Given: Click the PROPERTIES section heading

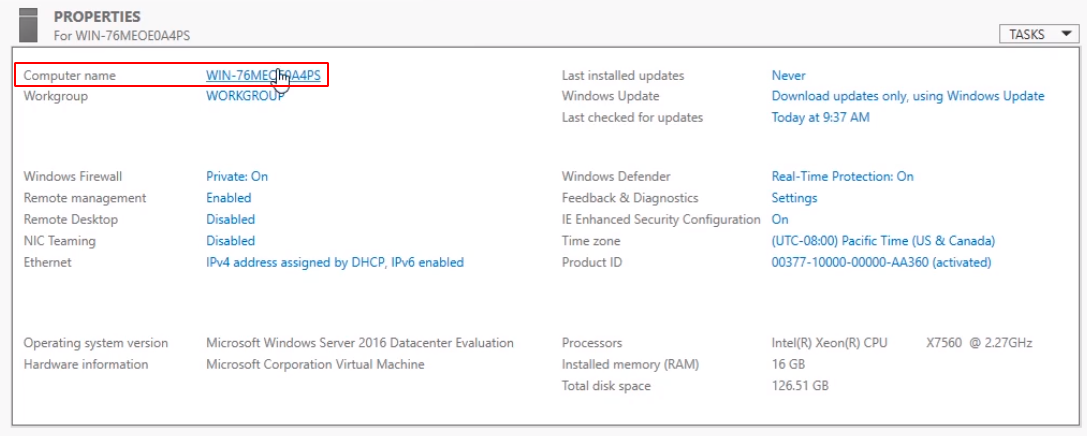Looking at the screenshot, I should (x=97, y=17).
